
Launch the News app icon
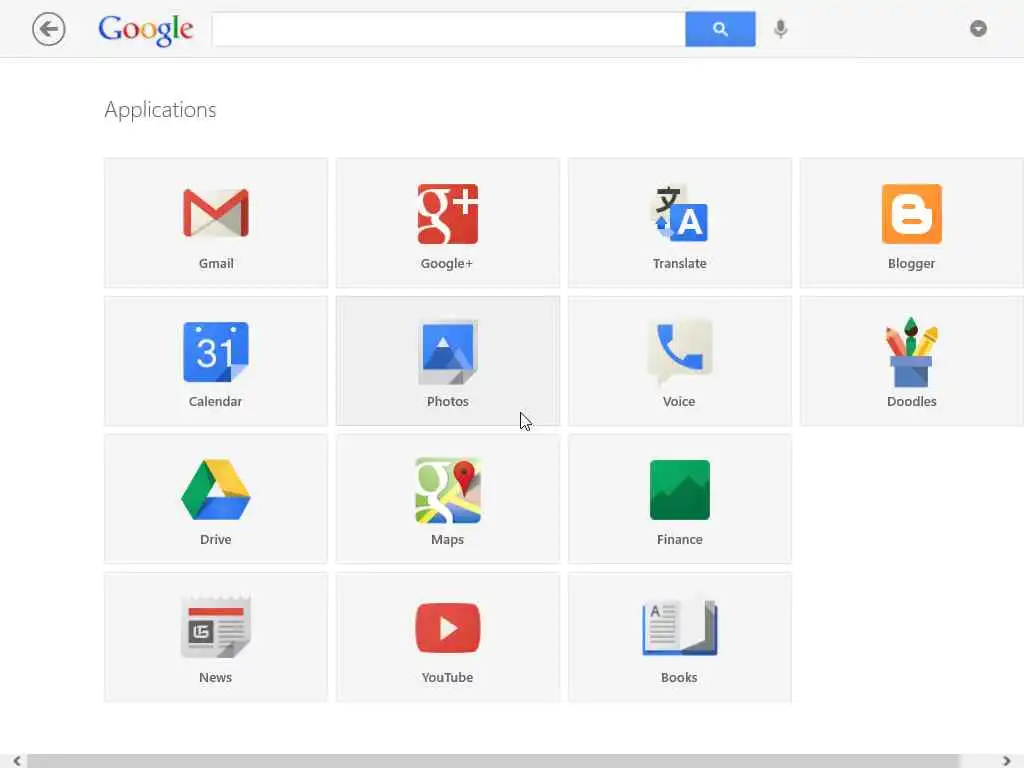[x=216, y=627]
